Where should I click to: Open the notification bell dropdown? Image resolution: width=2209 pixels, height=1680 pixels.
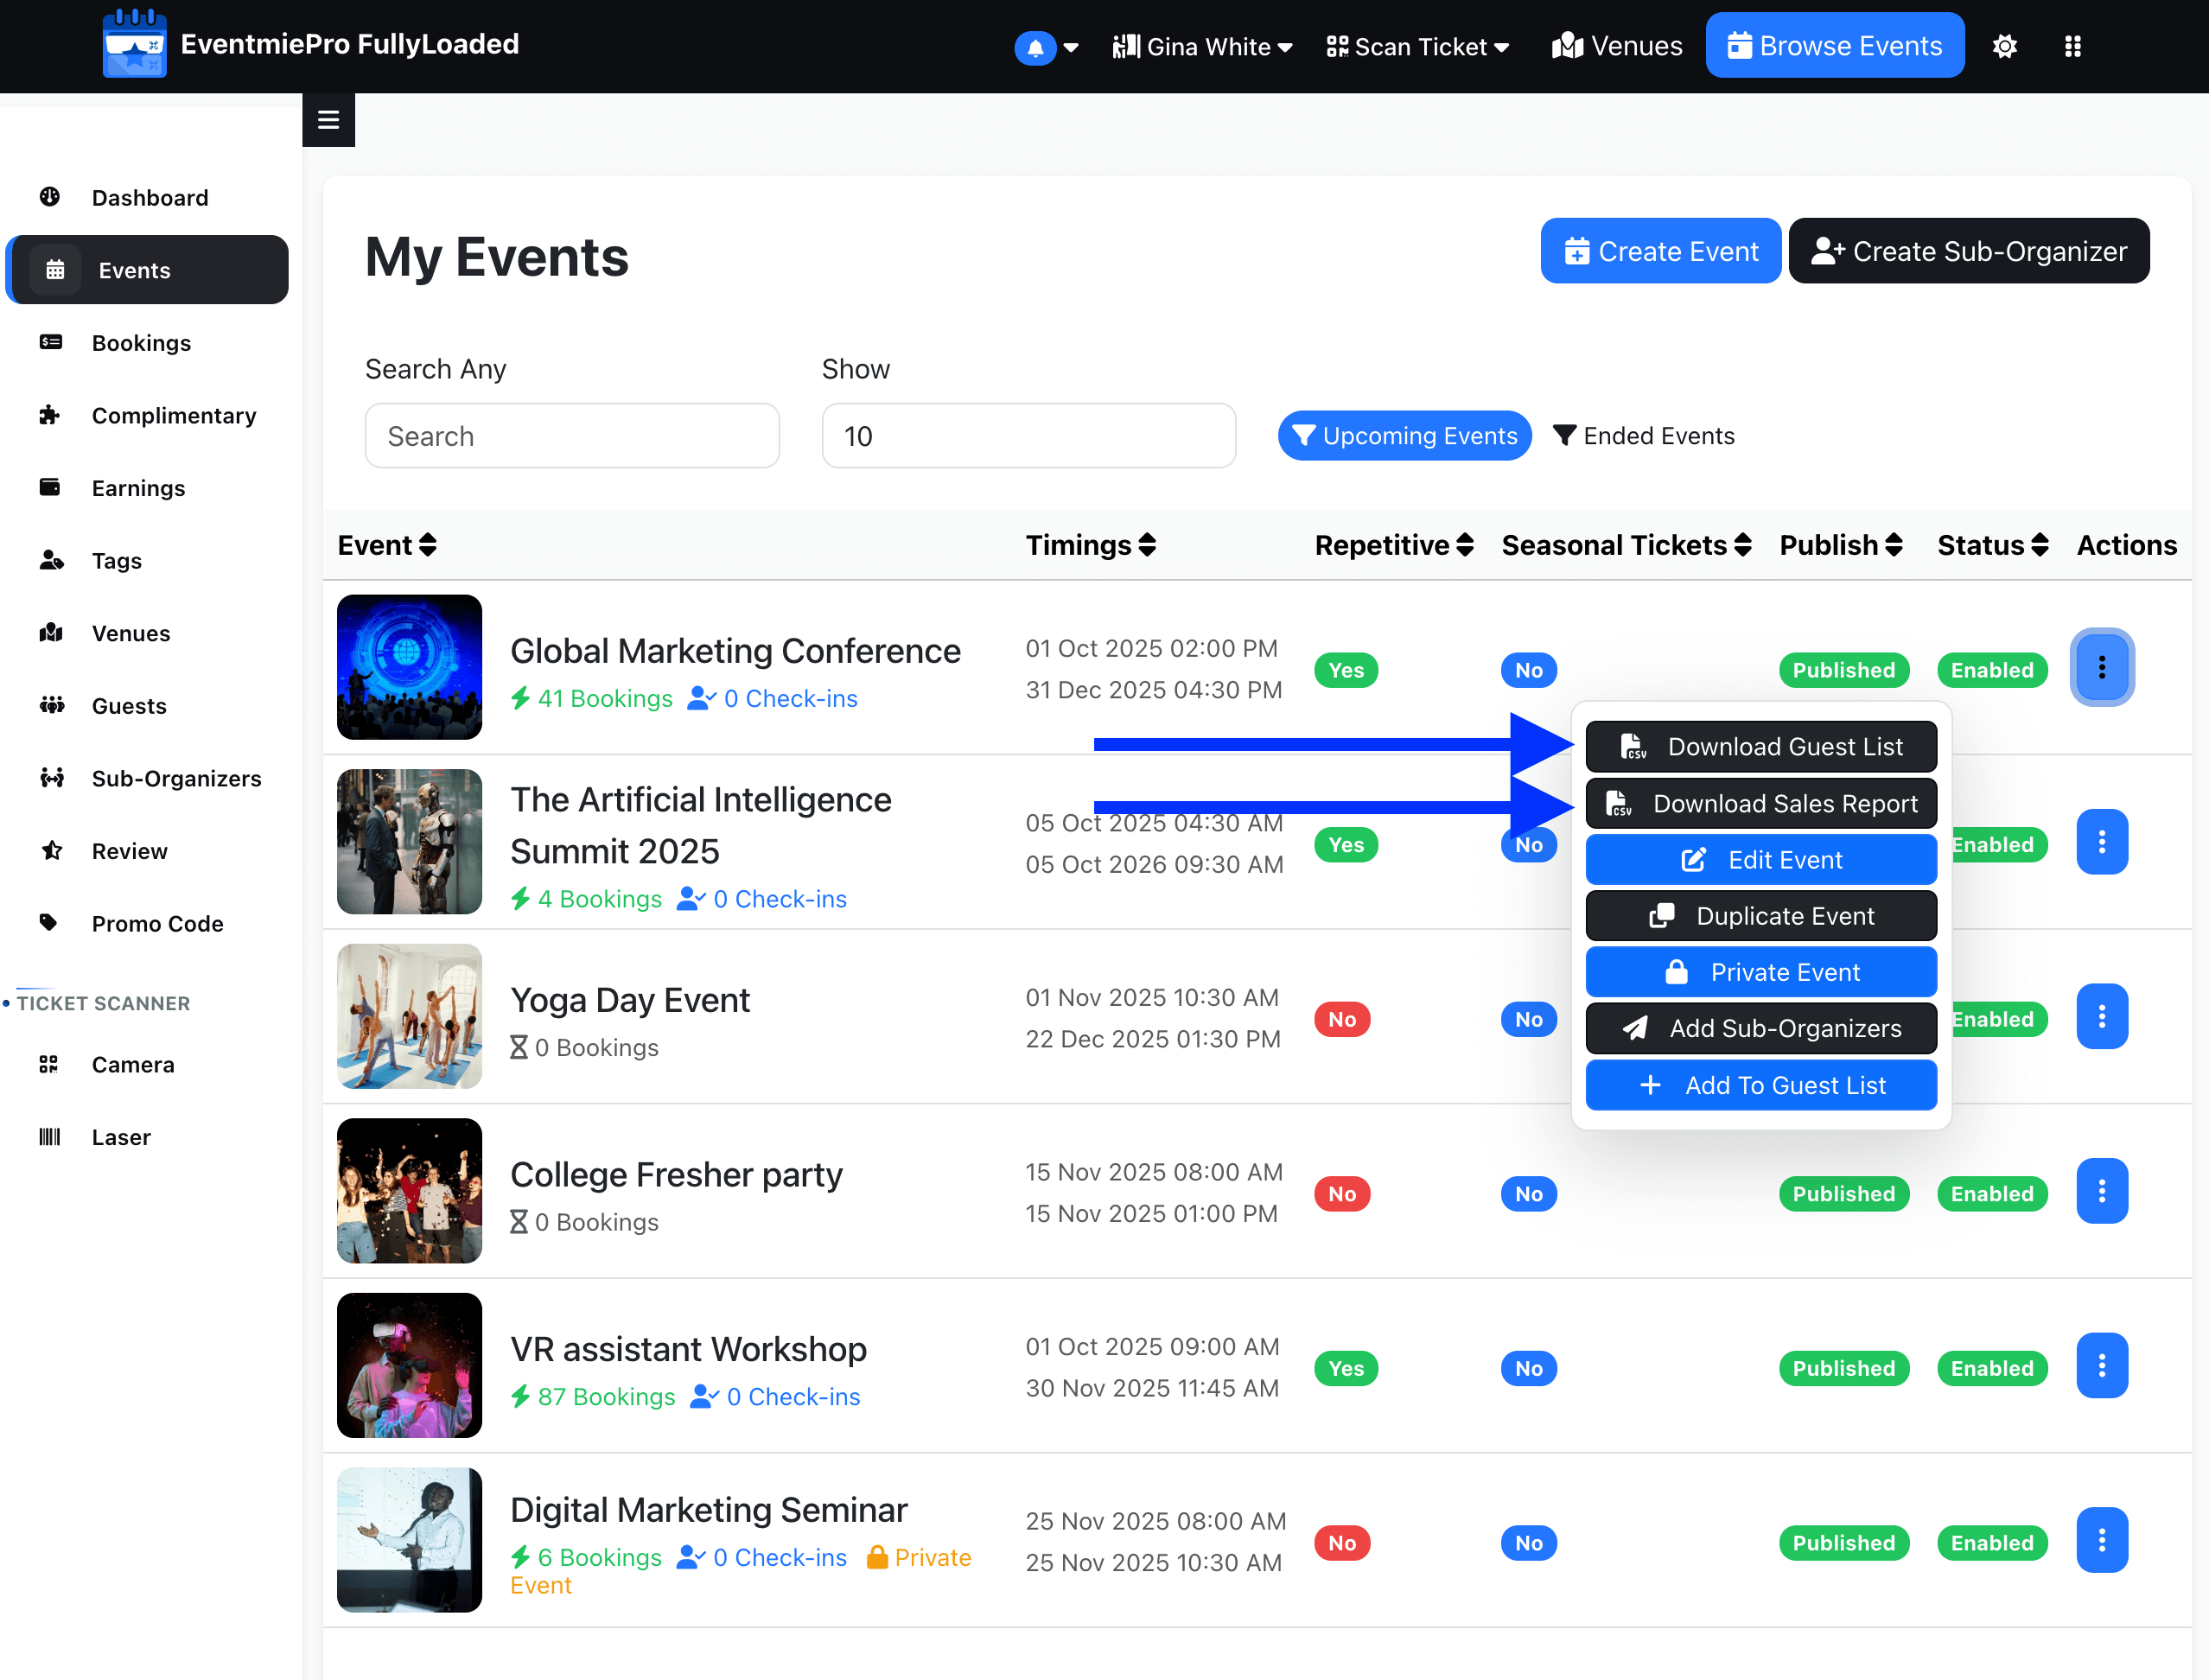pos(1046,47)
